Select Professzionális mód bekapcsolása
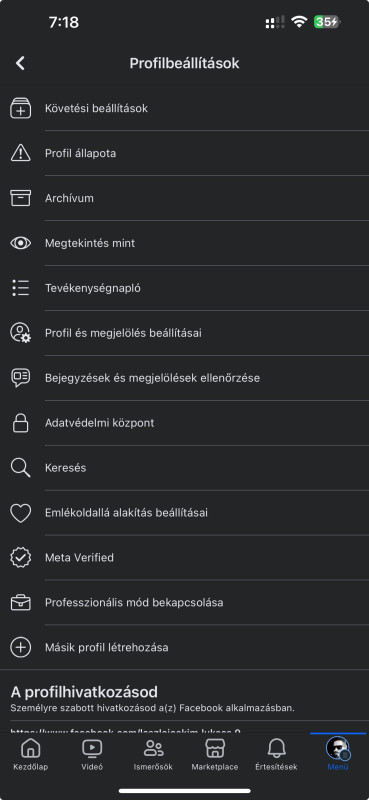Screen dimensions: 369x800 point(184,603)
